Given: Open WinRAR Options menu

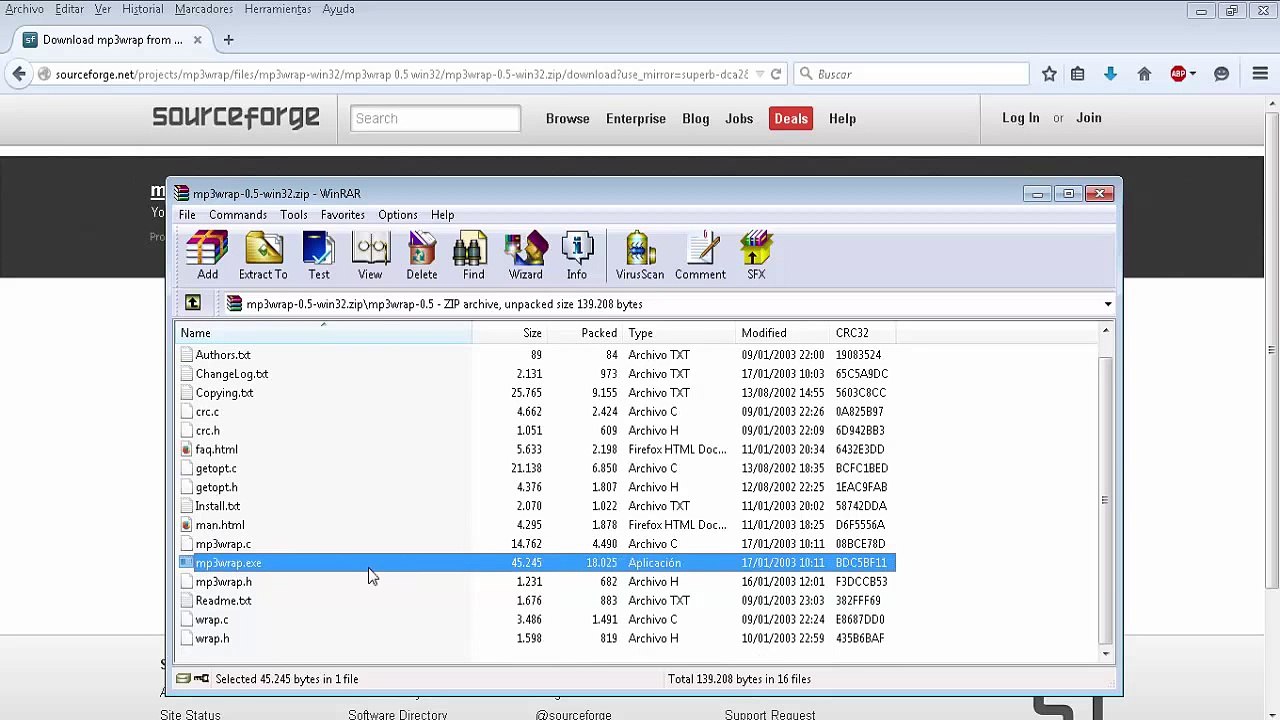Looking at the screenshot, I should [398, 215].
